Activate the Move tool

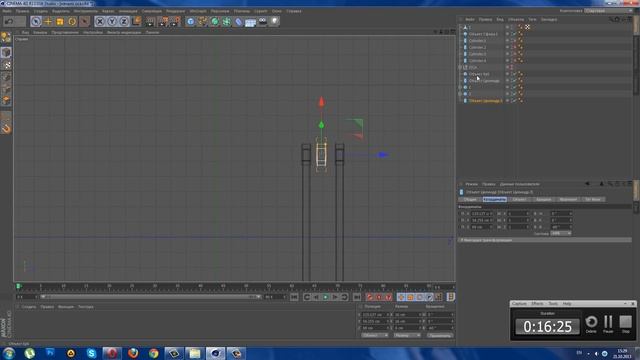[x=48, y=21]
